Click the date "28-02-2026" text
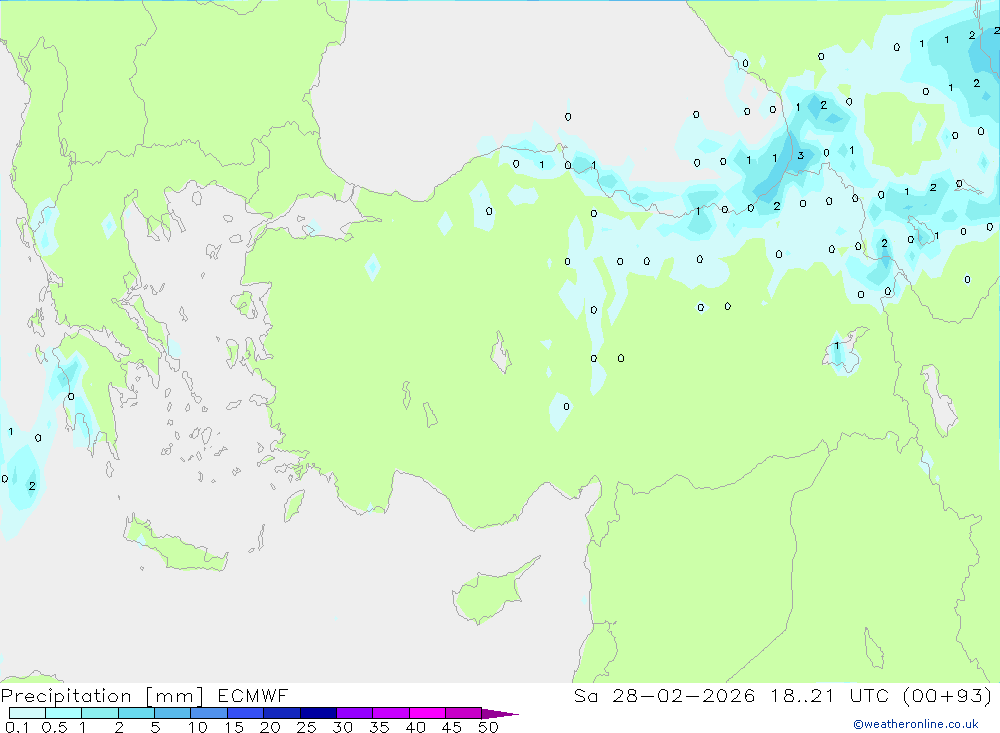 [x=684, y=695]
